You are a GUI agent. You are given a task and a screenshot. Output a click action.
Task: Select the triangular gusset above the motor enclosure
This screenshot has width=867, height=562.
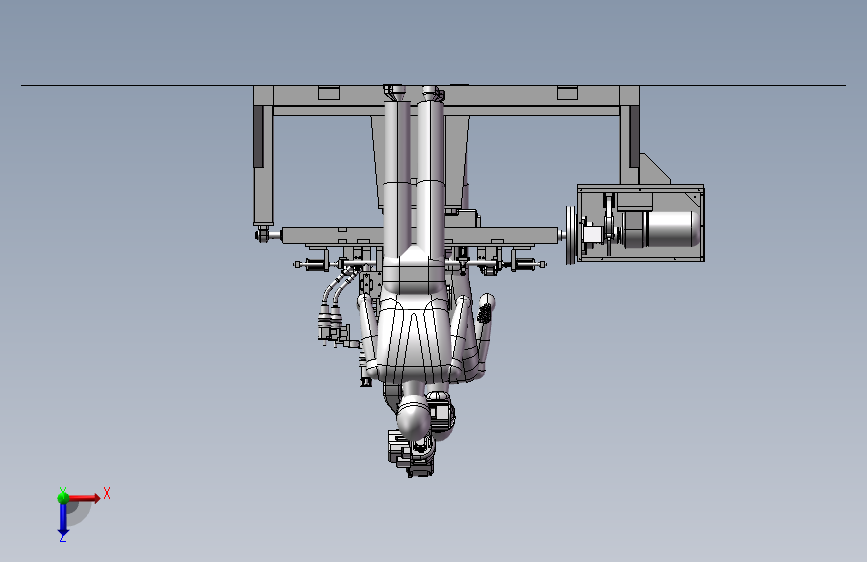655,169
